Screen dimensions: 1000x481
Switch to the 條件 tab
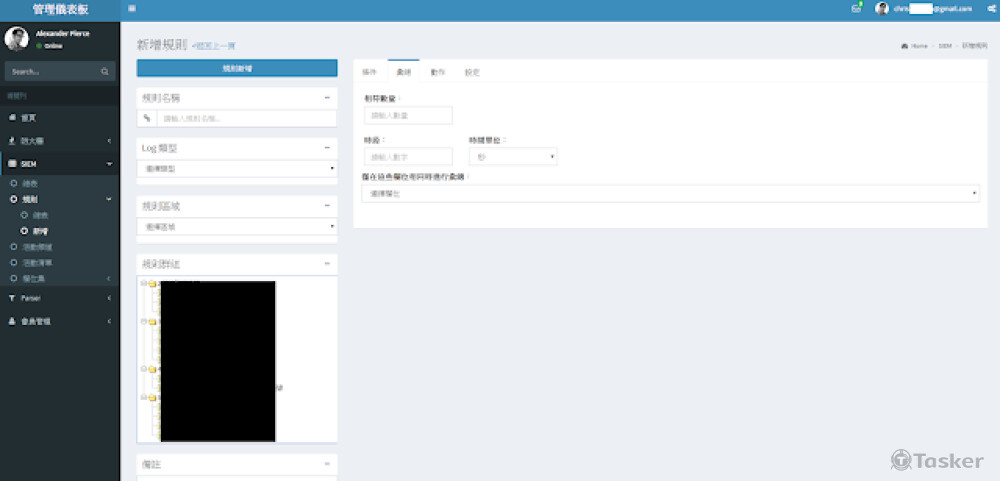[x=370, y=72]
